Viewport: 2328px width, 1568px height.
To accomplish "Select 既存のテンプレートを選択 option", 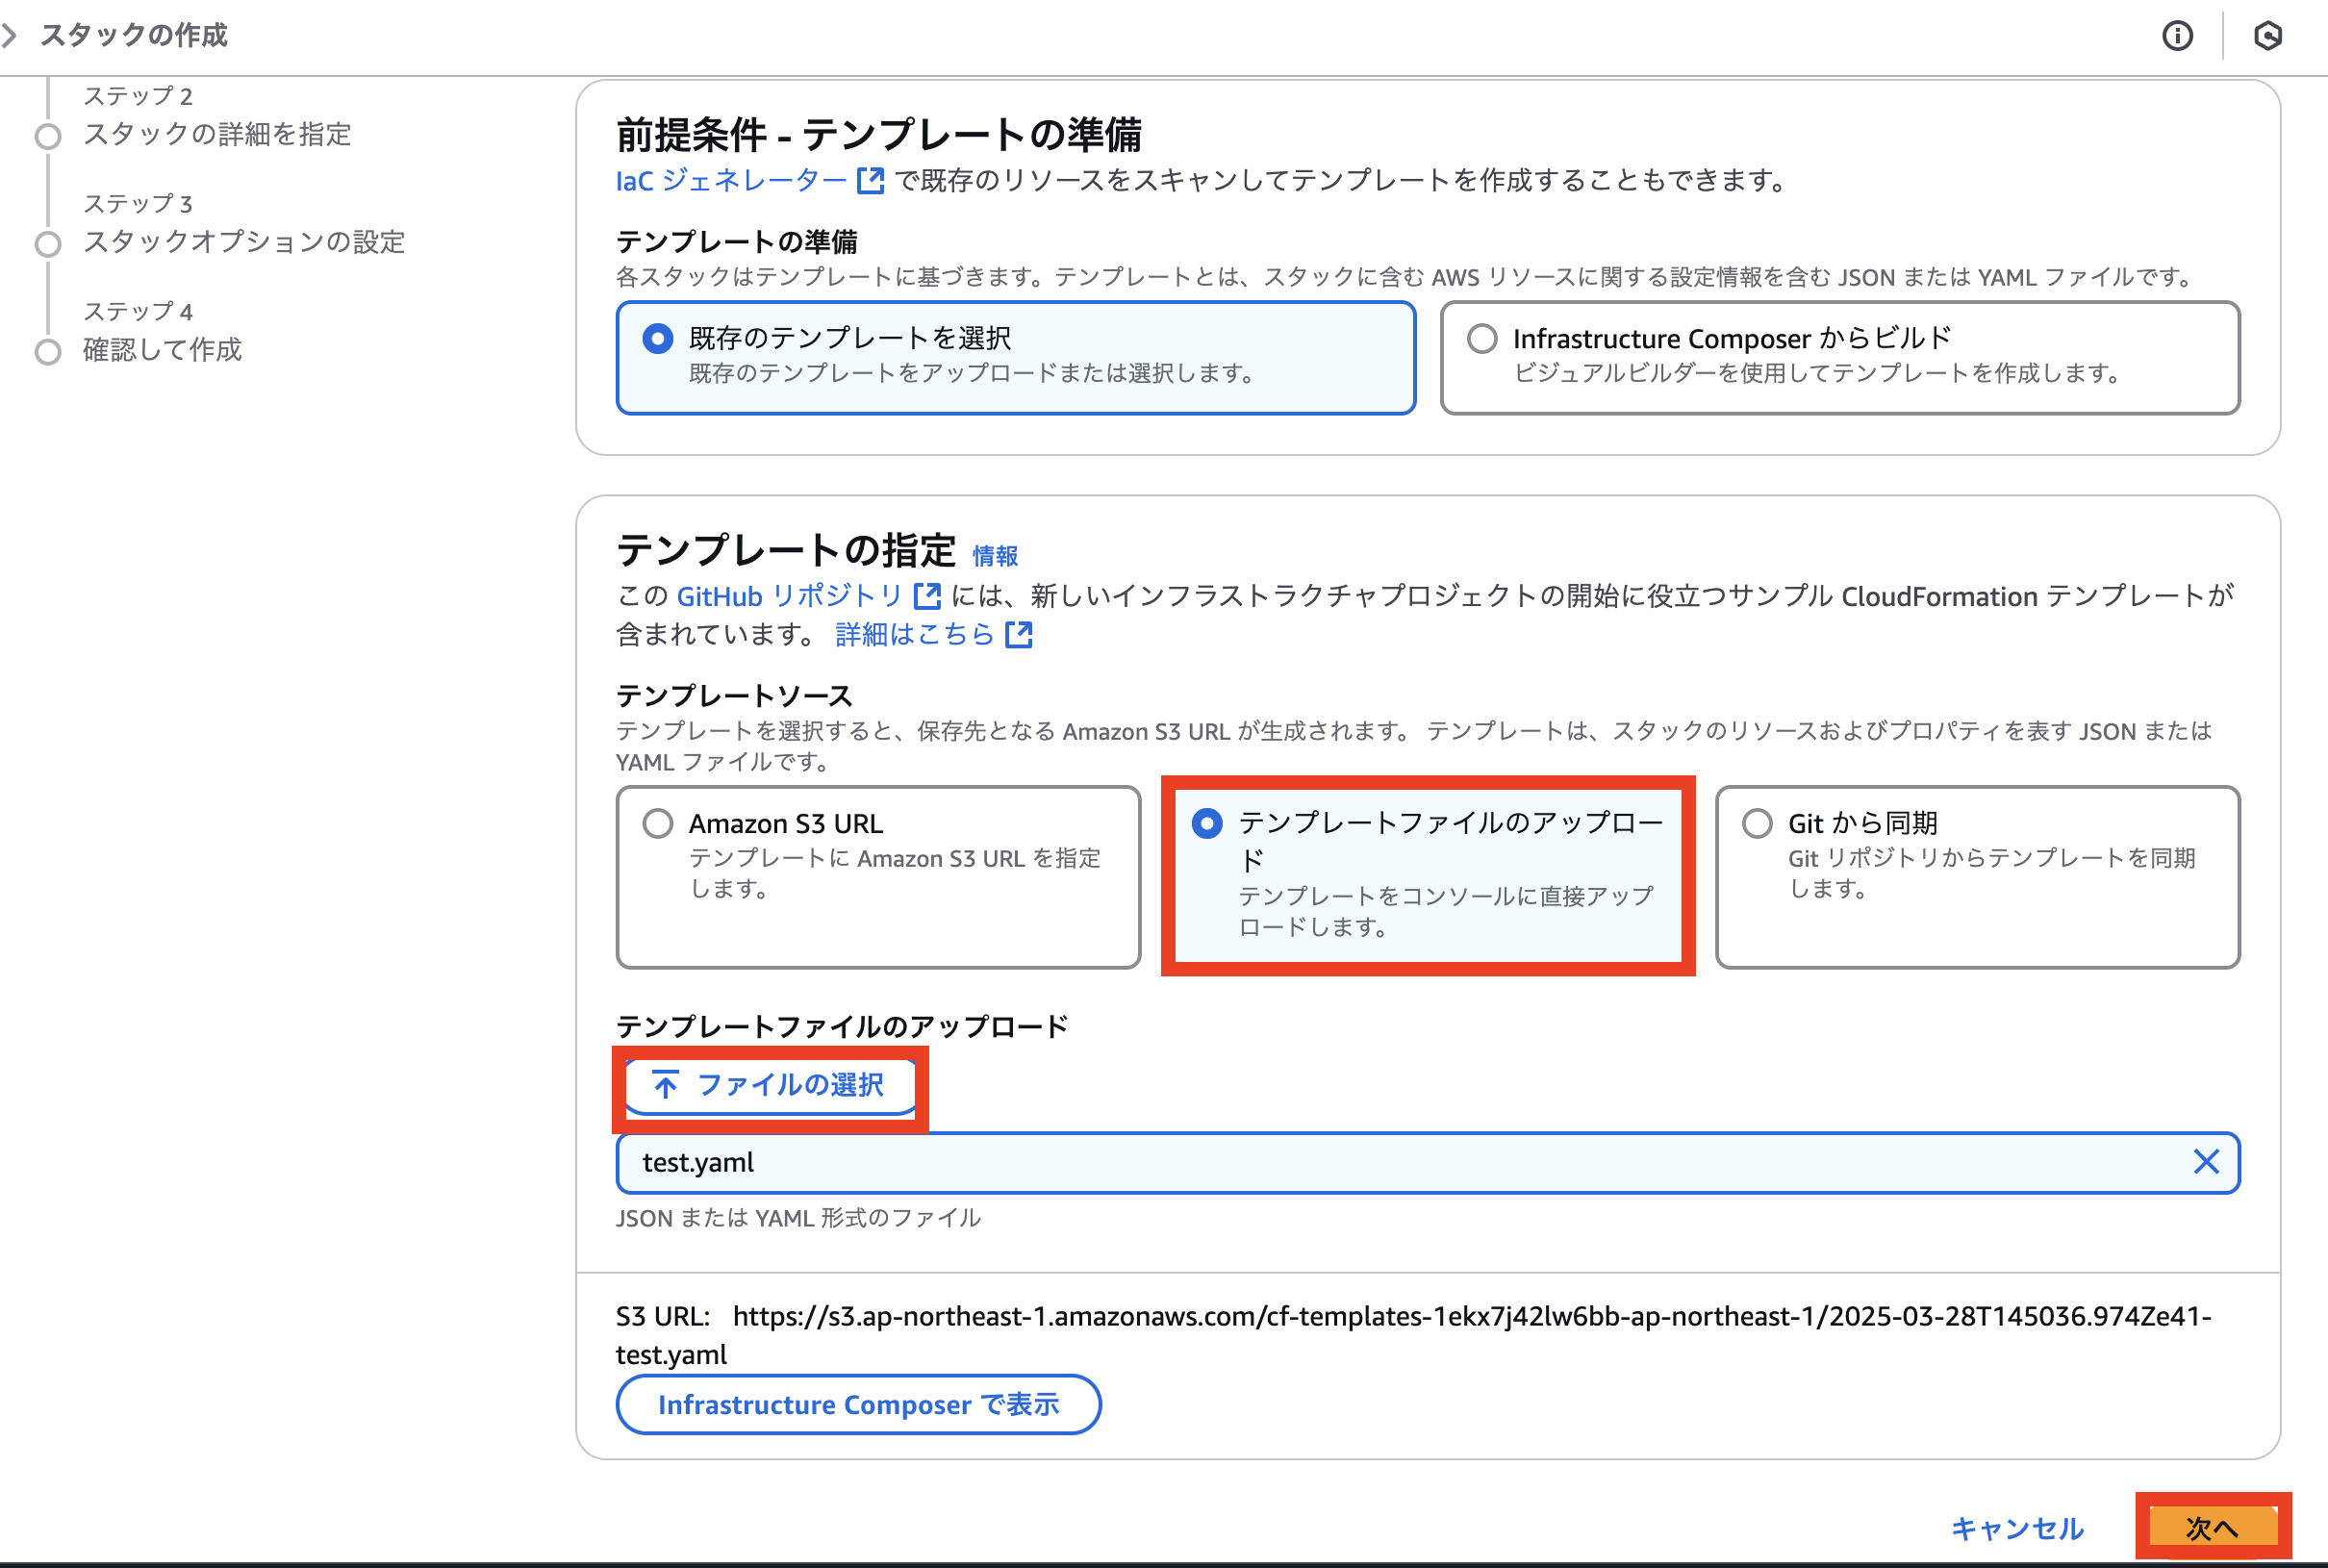I will pyautogui.click(x=657, y=338).
